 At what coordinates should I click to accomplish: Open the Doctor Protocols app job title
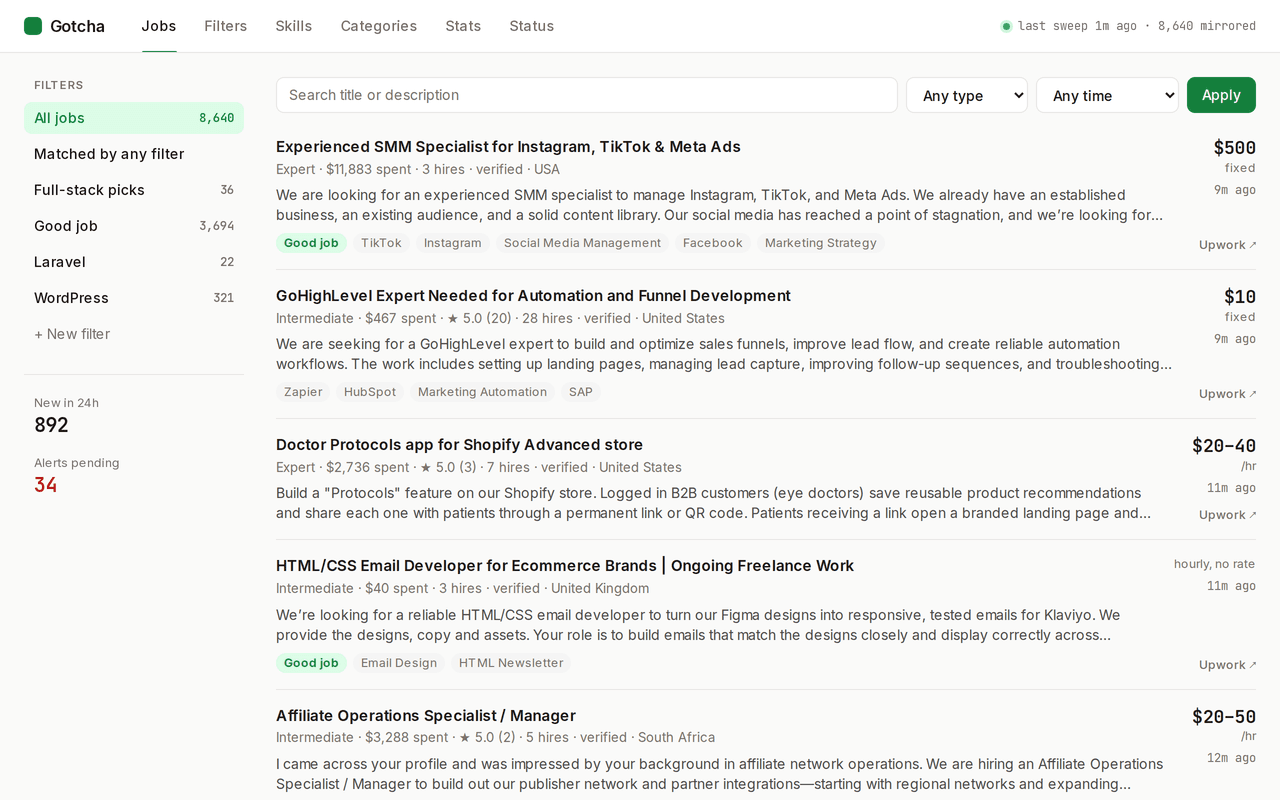pyautogui.click(x=459, y=445)
